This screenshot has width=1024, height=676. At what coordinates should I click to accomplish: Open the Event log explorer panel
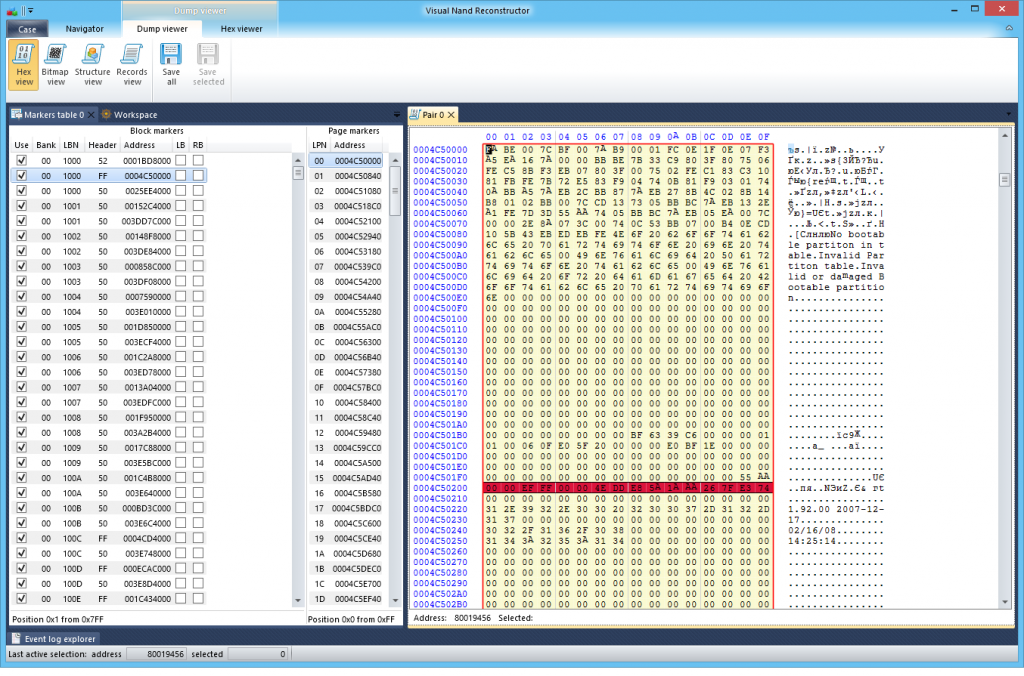(x=54, y=639)
